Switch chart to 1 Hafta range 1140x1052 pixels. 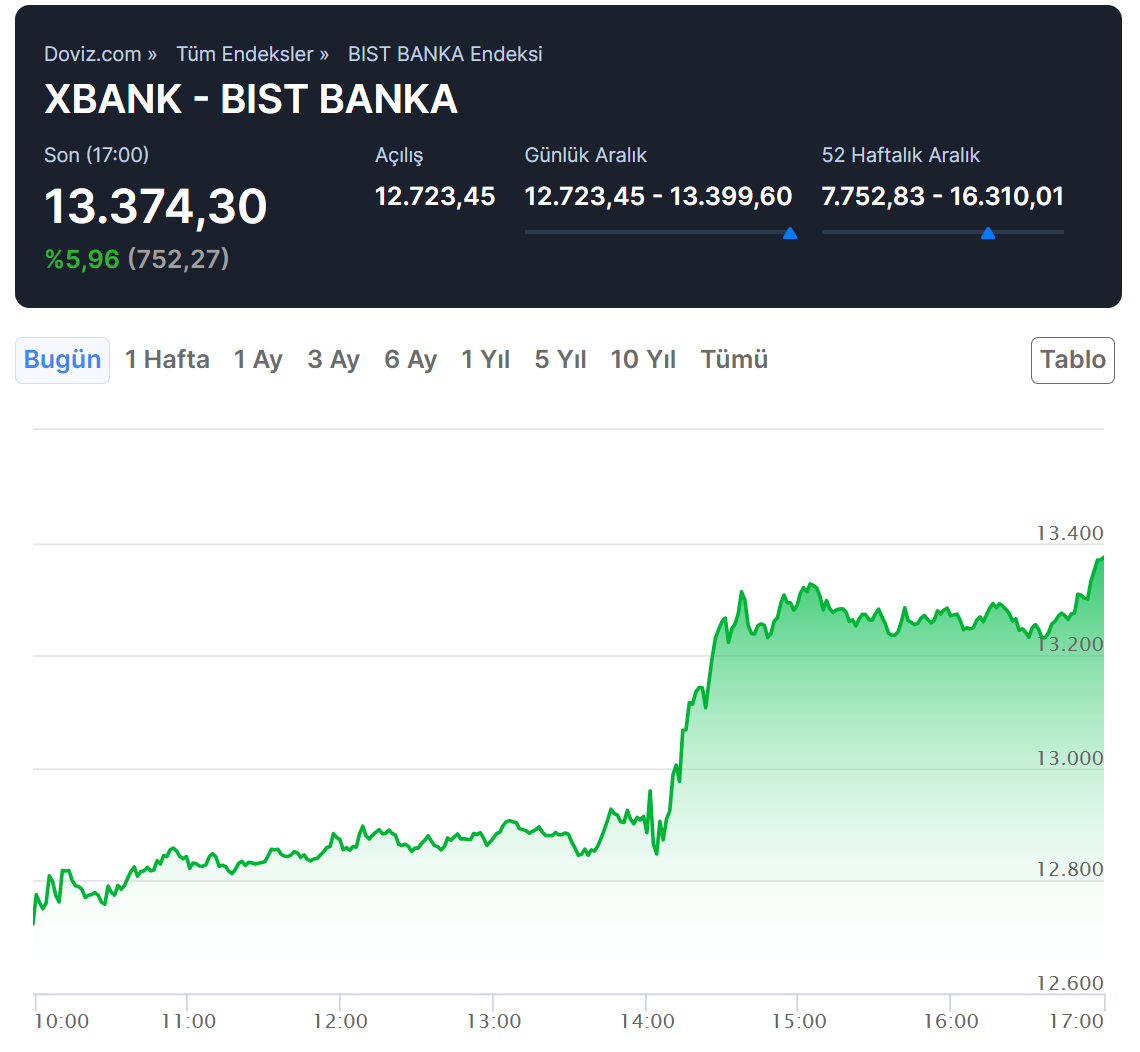click(167, 360)
